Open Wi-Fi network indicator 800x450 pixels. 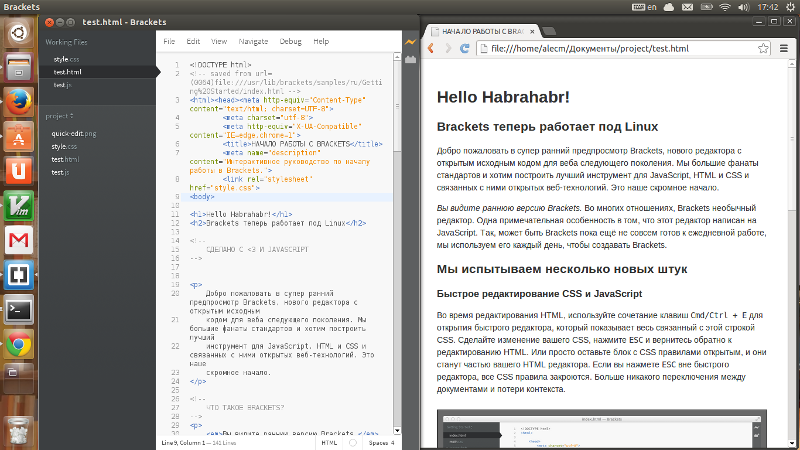click(724, 7)
